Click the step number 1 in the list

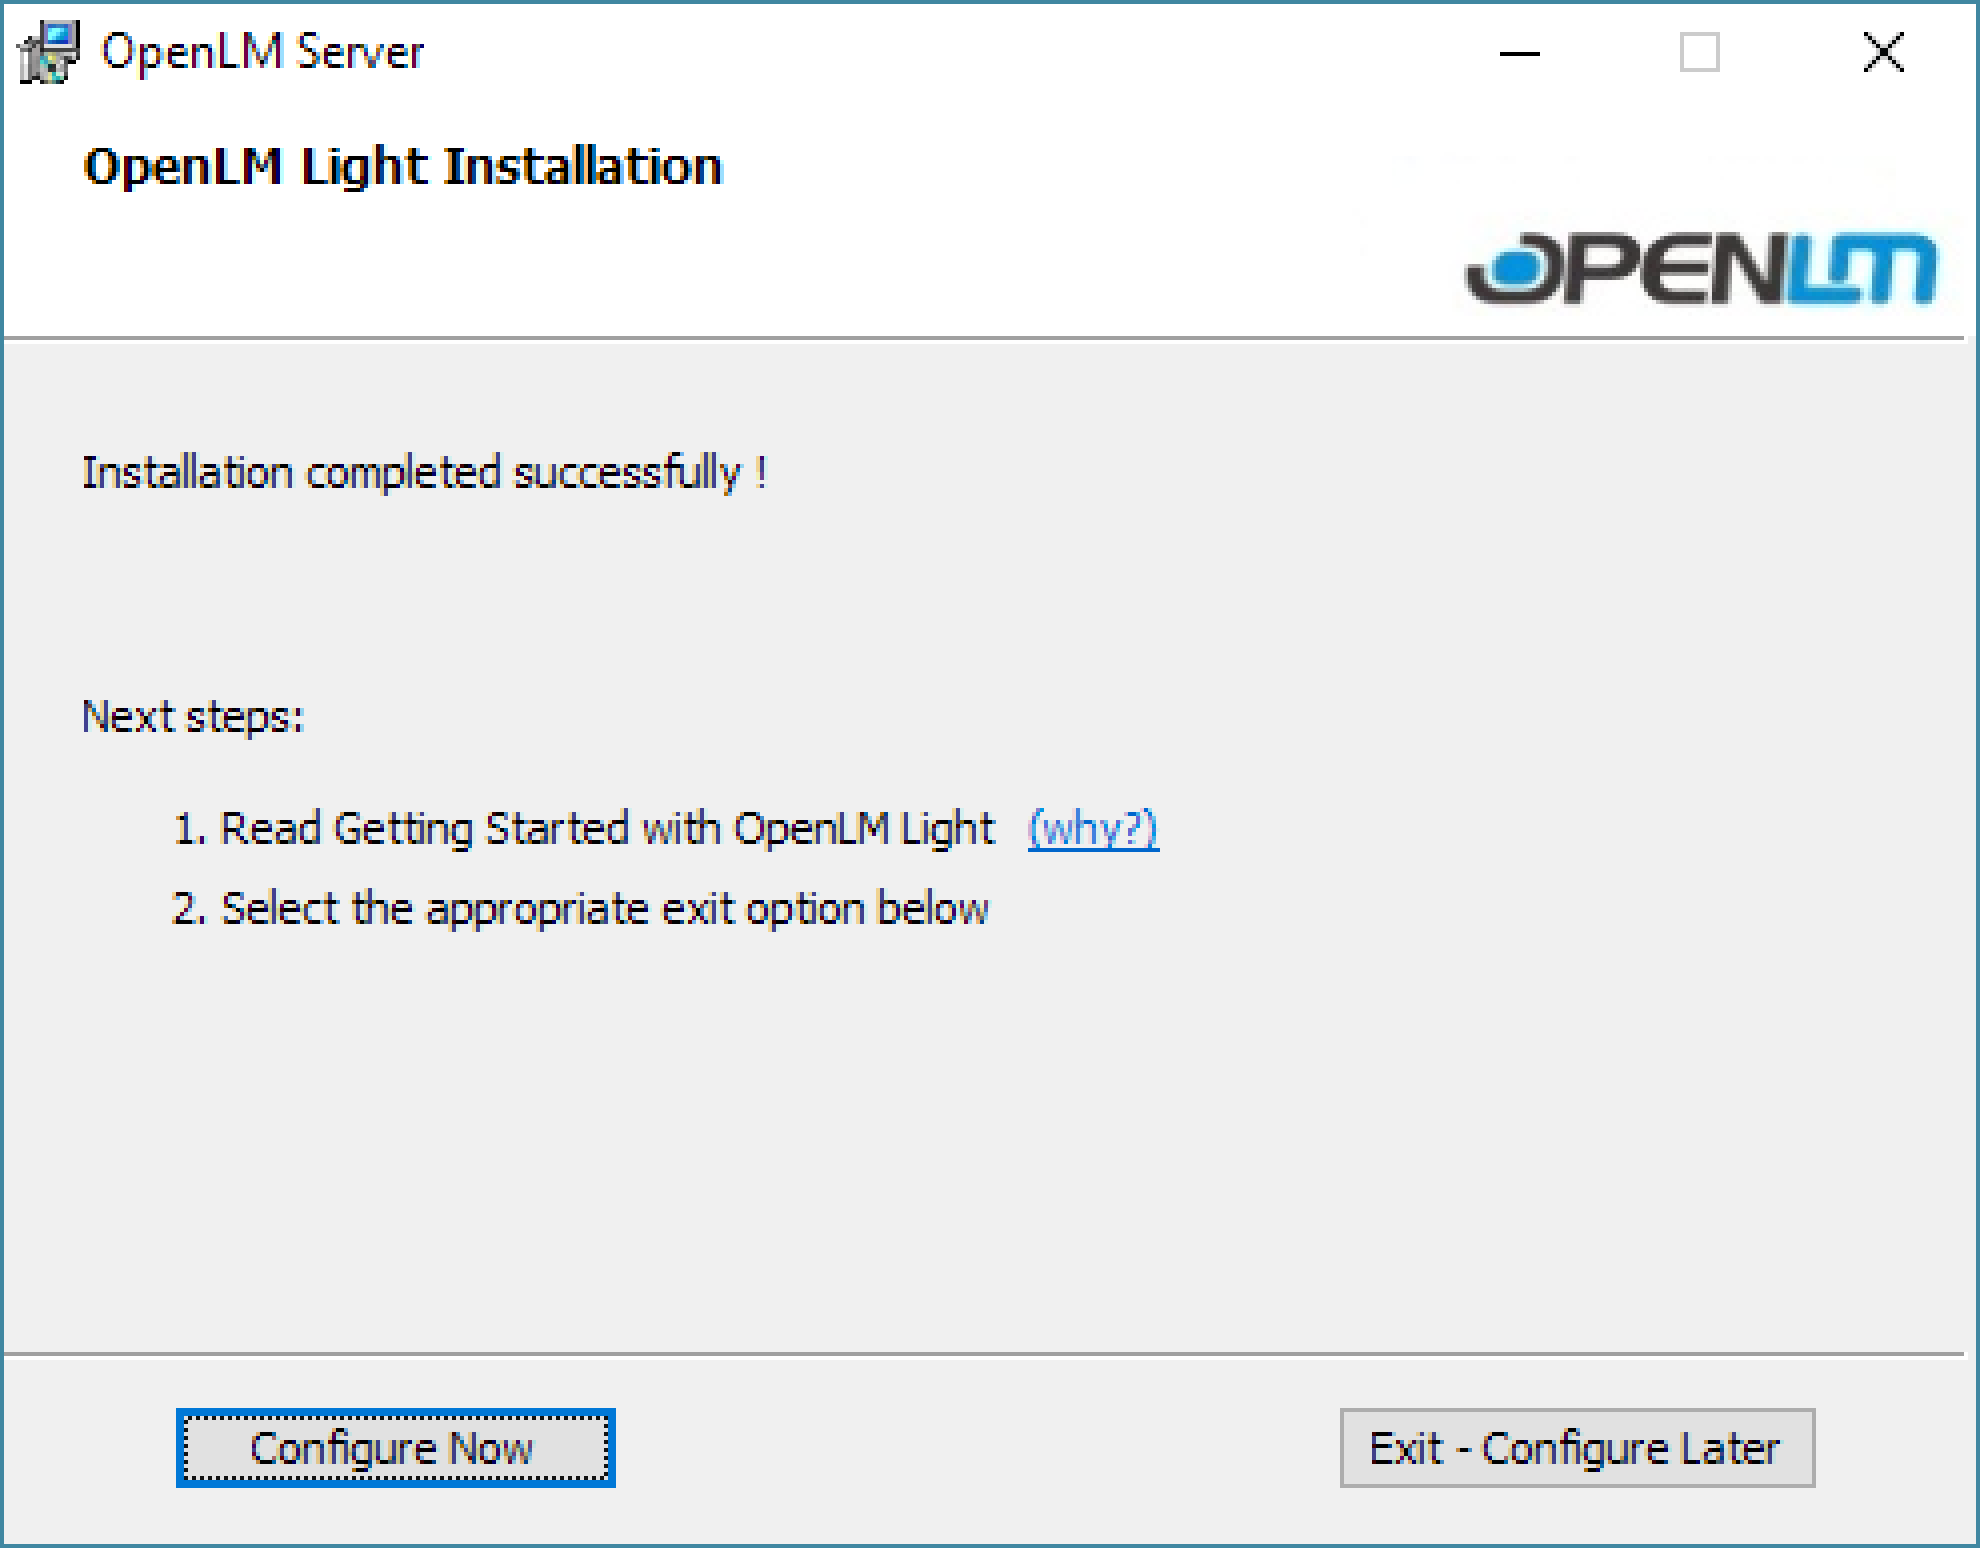[x=185, y=830]
